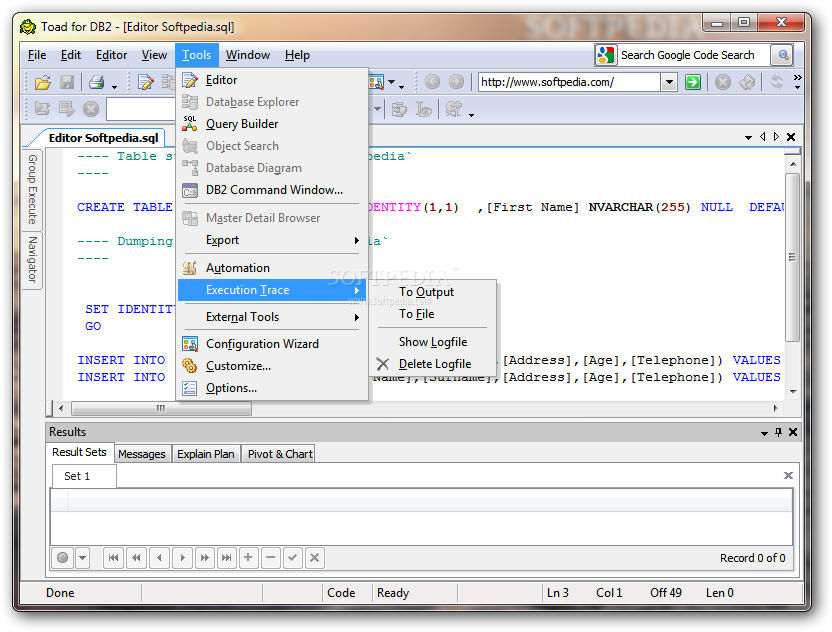
Task: Click the Options checklist icon
Action: pos(190,388)
